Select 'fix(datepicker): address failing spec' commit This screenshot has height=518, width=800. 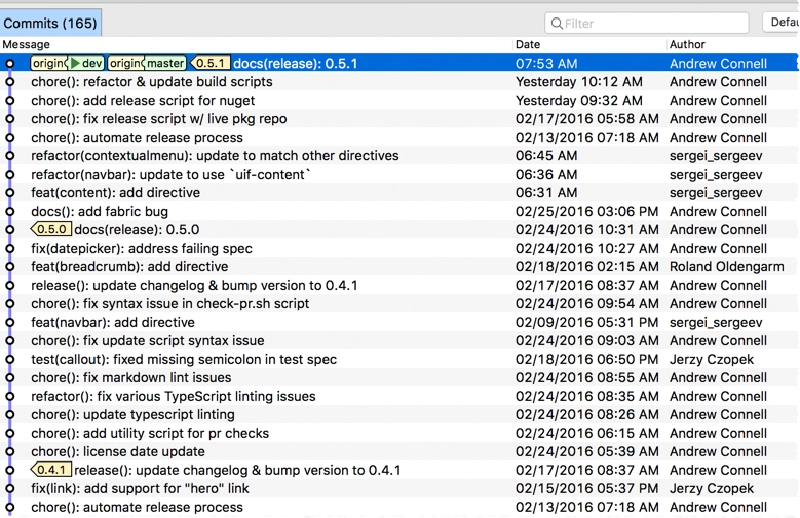(x=142, y=248)
